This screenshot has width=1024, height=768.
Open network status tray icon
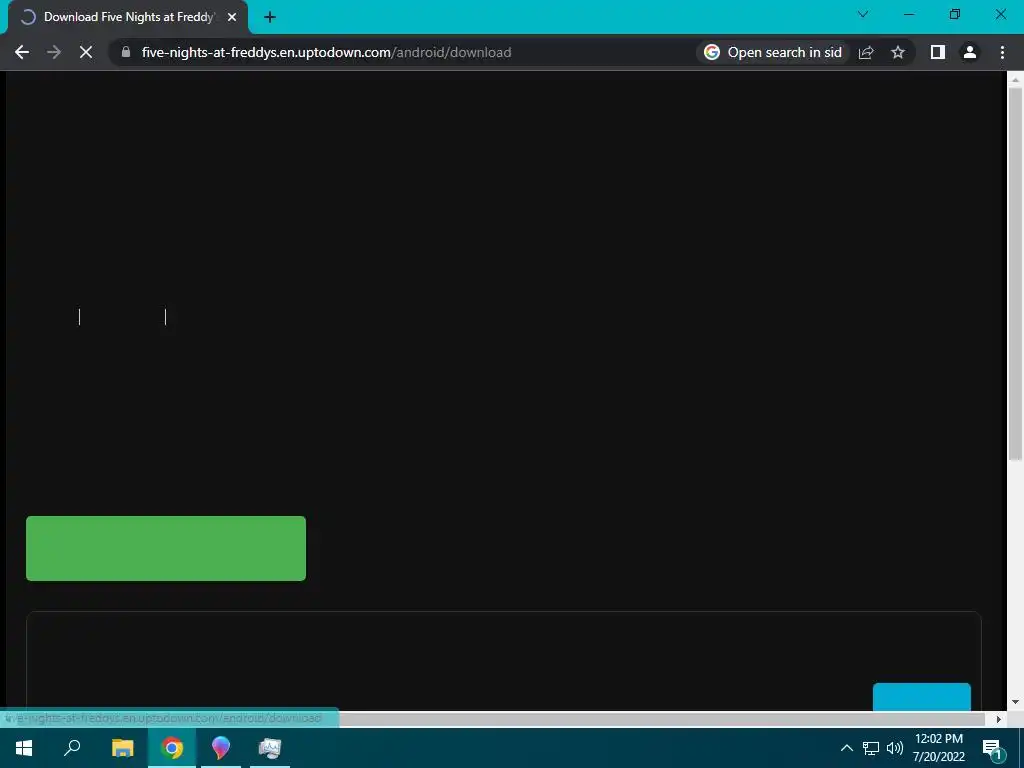(871, 748)
